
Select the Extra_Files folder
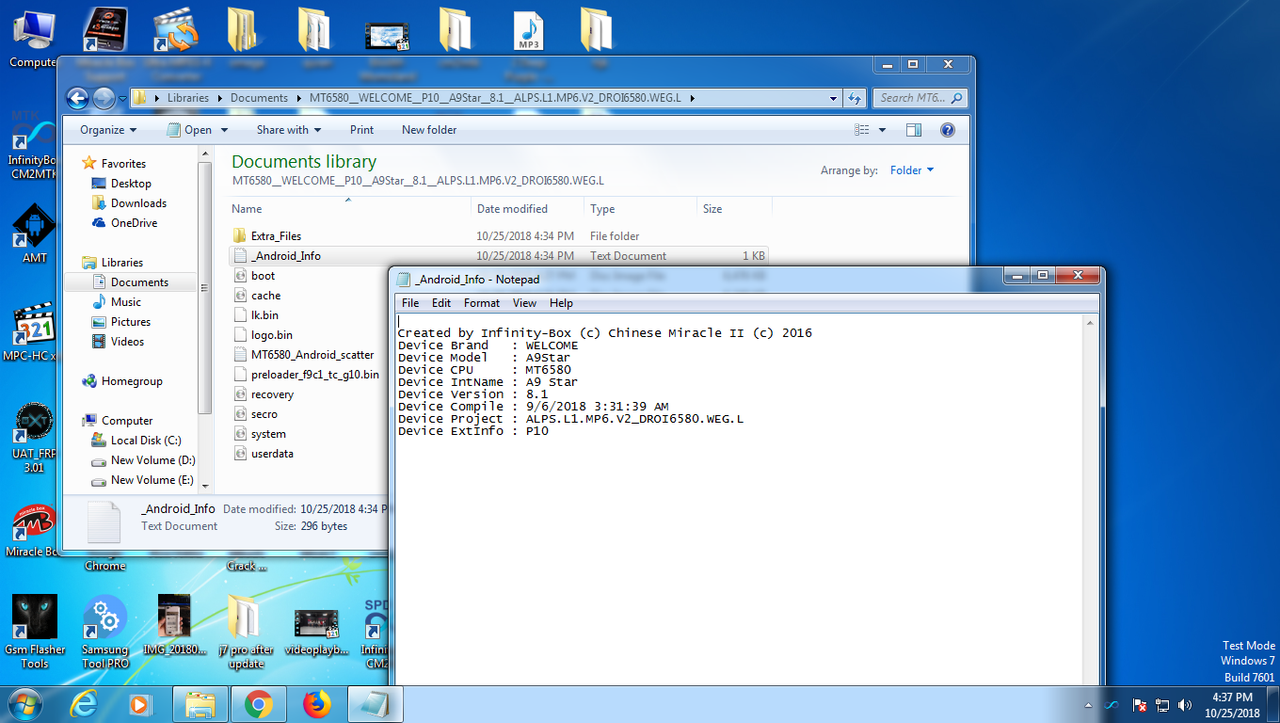[x=276, y=236]
